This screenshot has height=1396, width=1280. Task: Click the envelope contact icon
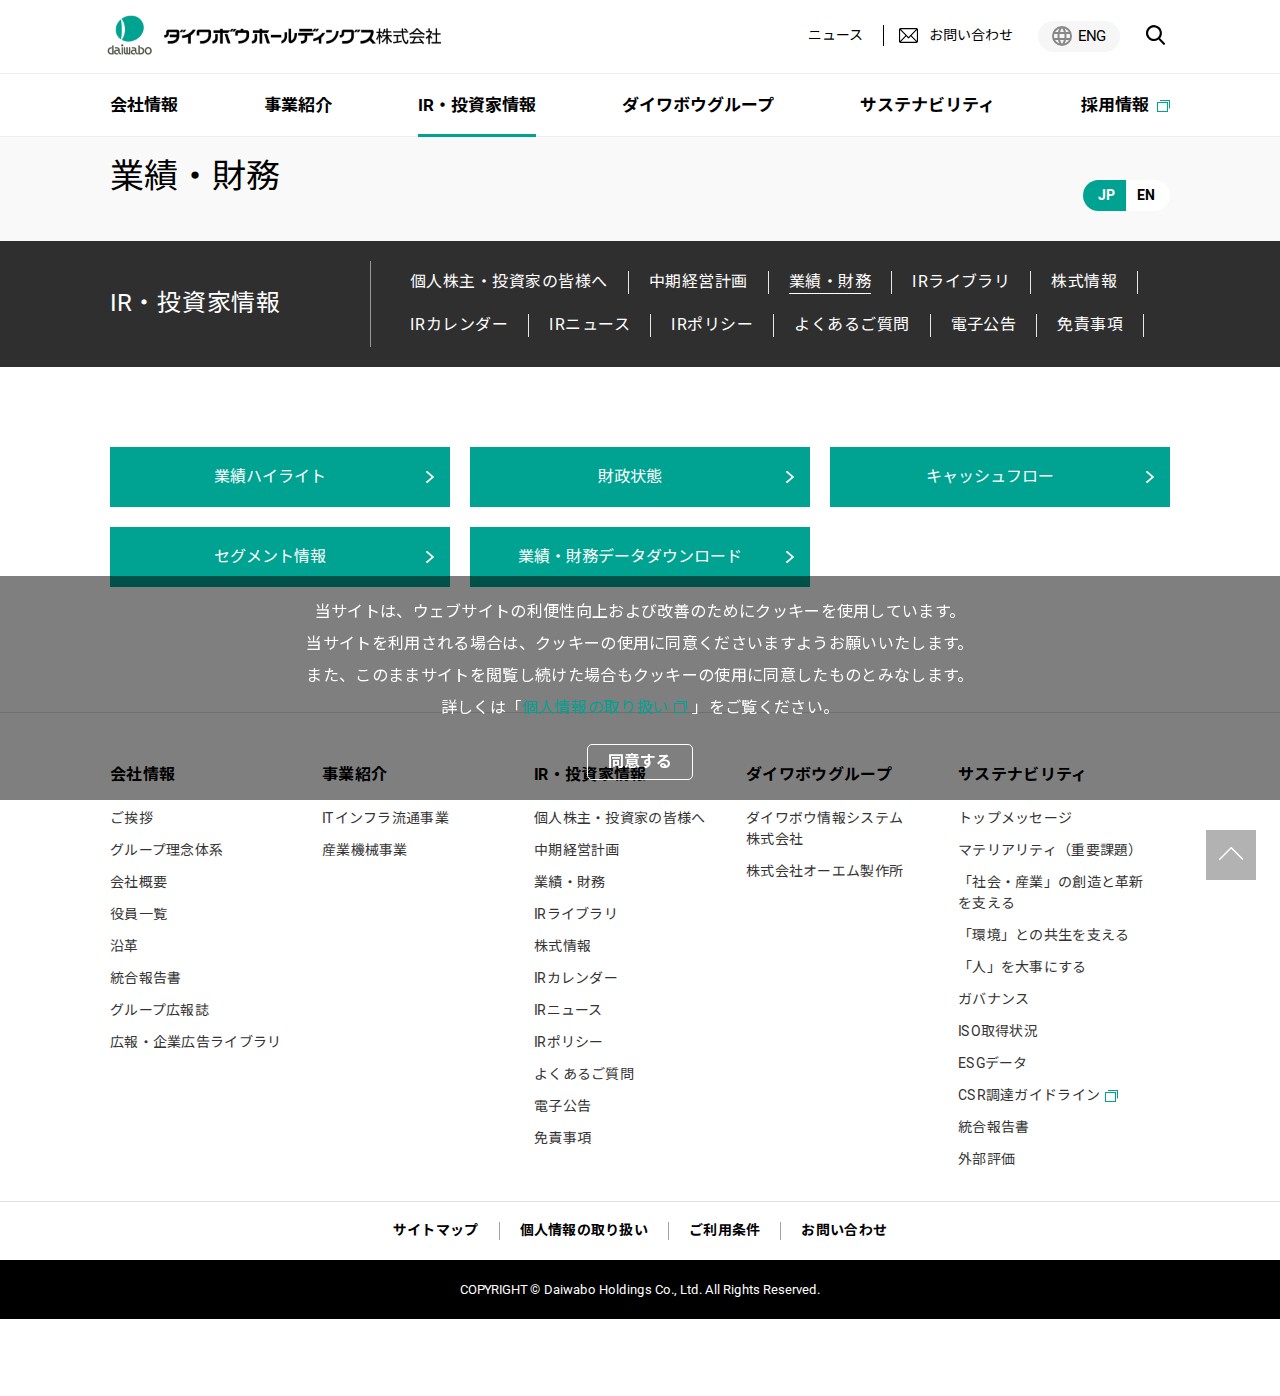tap(908, 36)
